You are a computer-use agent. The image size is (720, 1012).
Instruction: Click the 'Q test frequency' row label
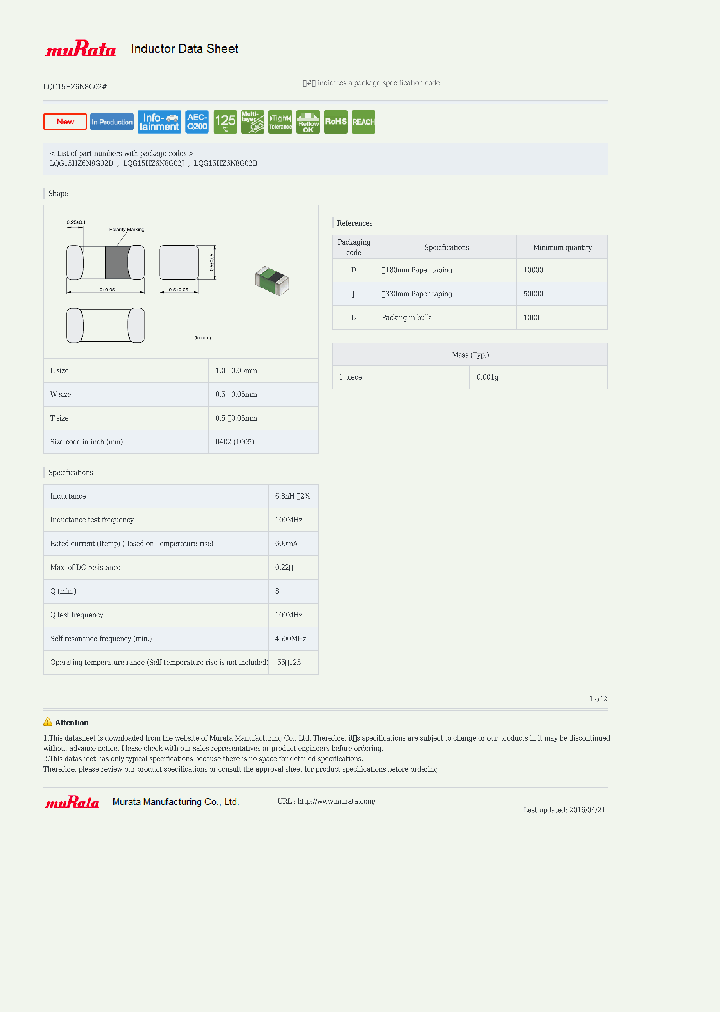coord(77,615)
